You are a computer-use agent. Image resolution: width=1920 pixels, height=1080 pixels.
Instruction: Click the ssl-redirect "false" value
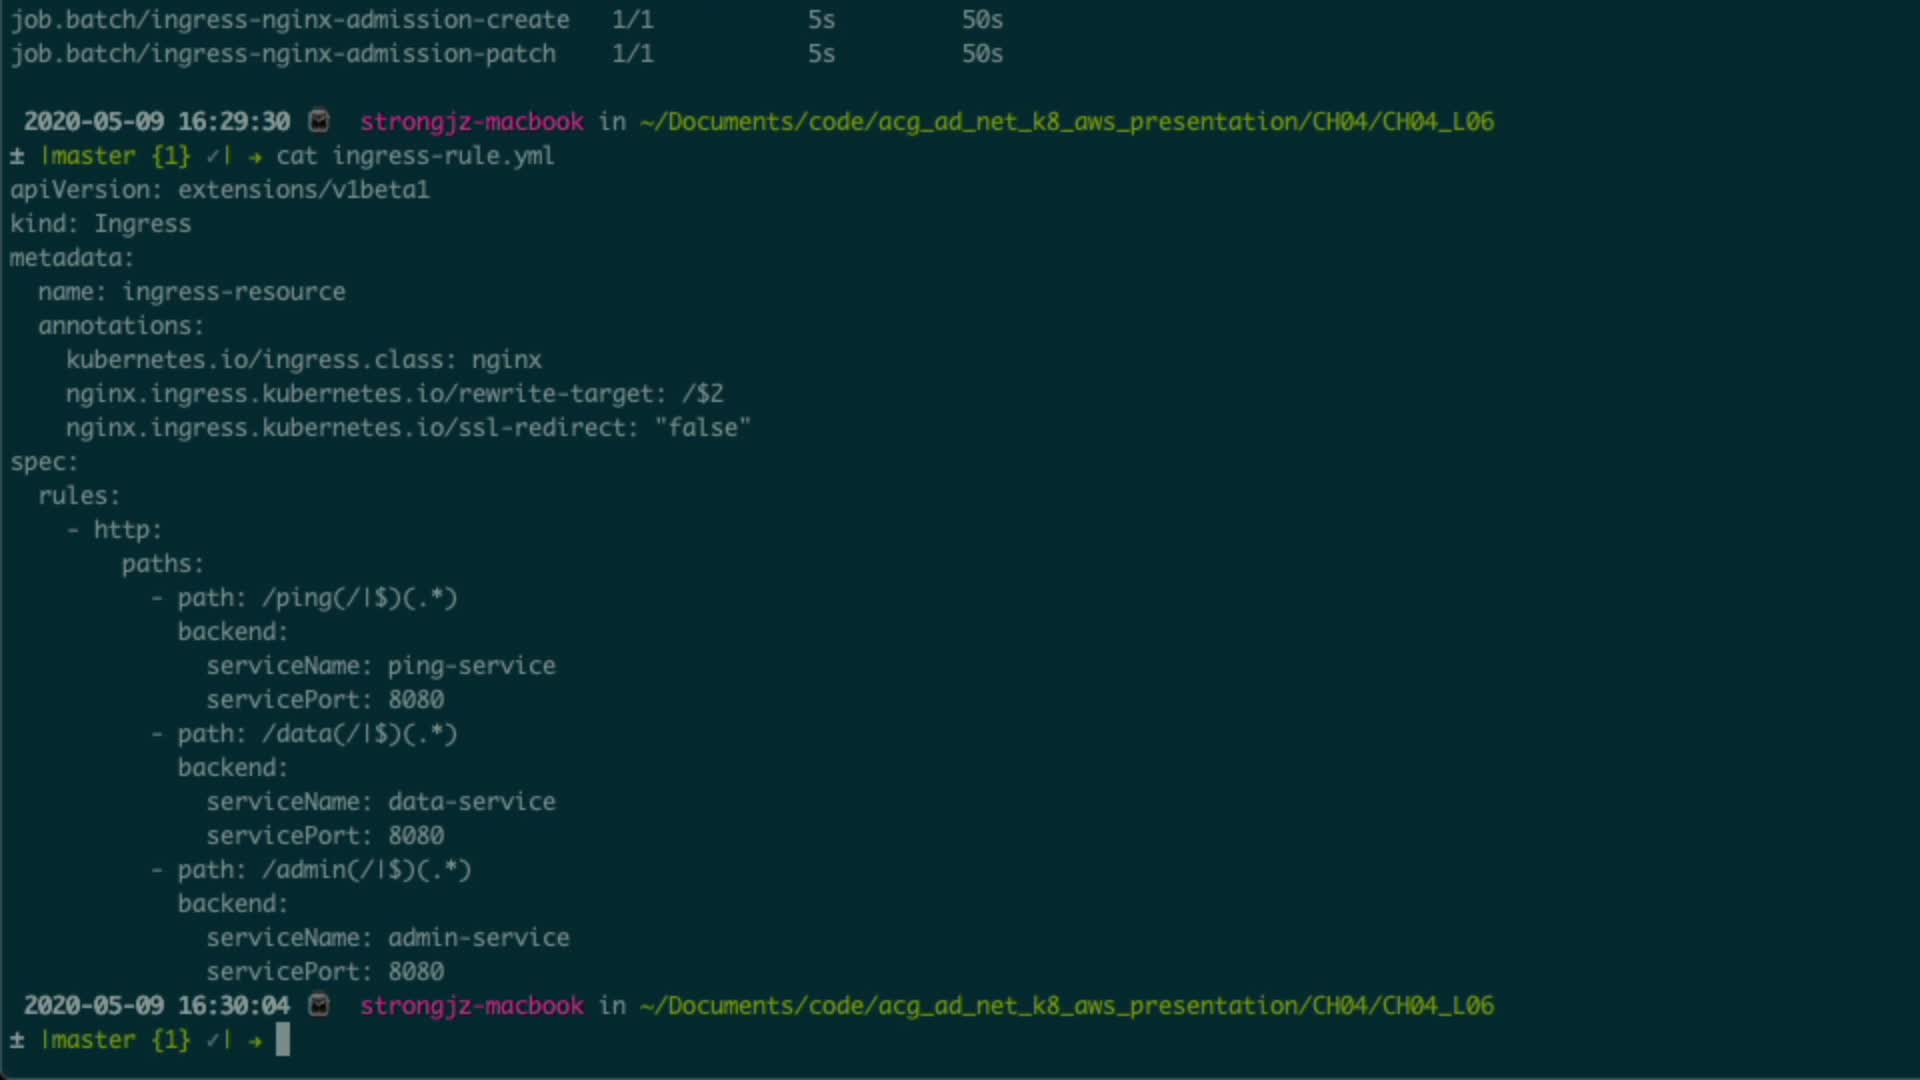(x=702, y=428)
